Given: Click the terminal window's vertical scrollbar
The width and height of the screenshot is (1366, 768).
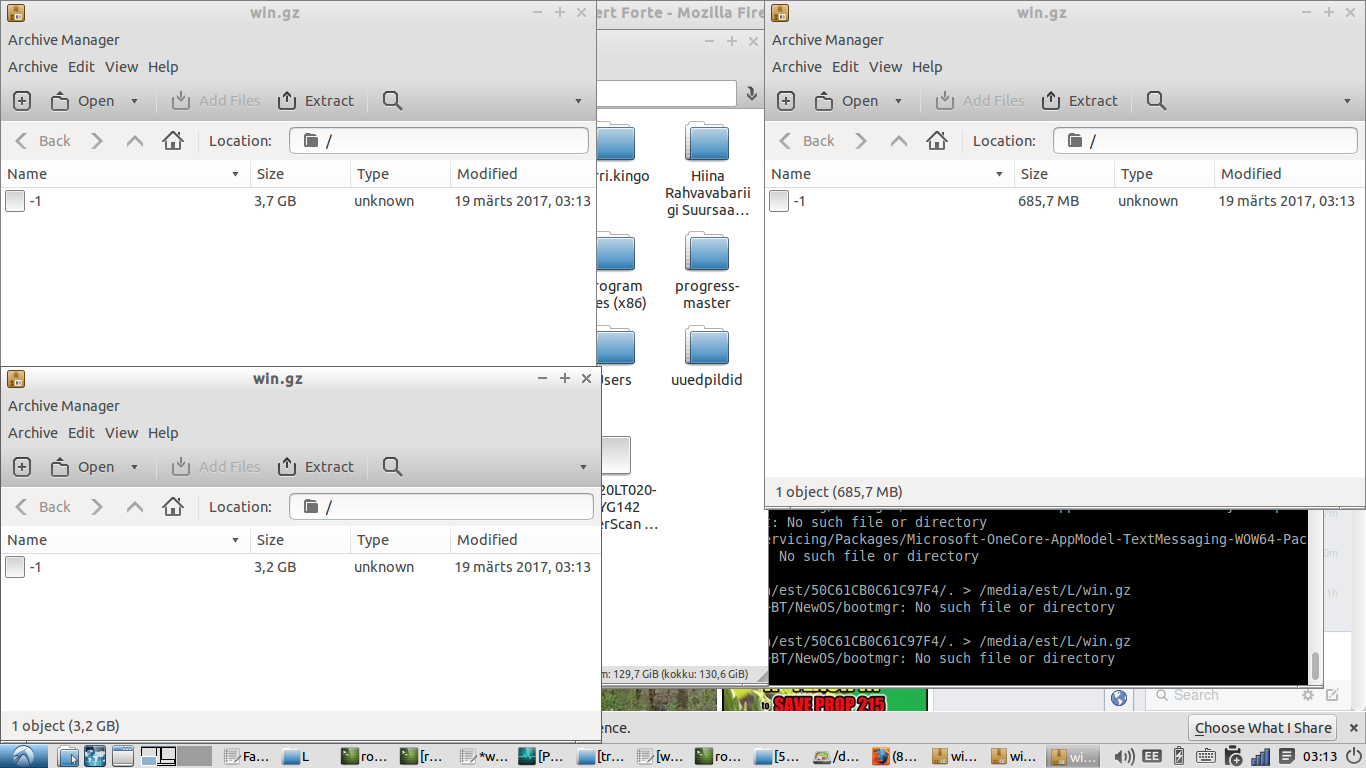Looking at the screenshot, I should tap(1315, 665).
